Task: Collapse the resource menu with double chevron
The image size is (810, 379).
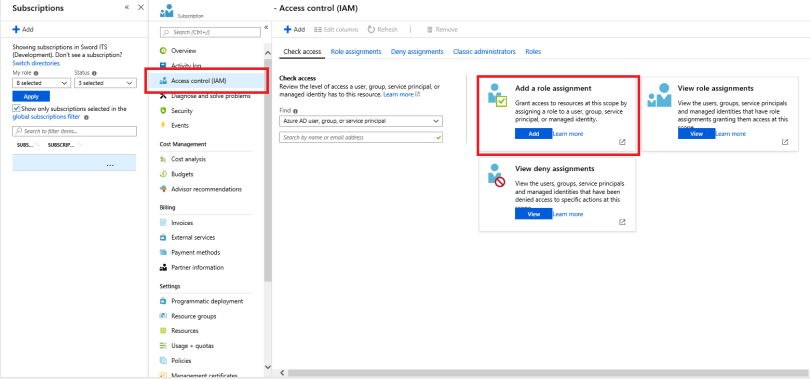Action: tap(266, 27)
